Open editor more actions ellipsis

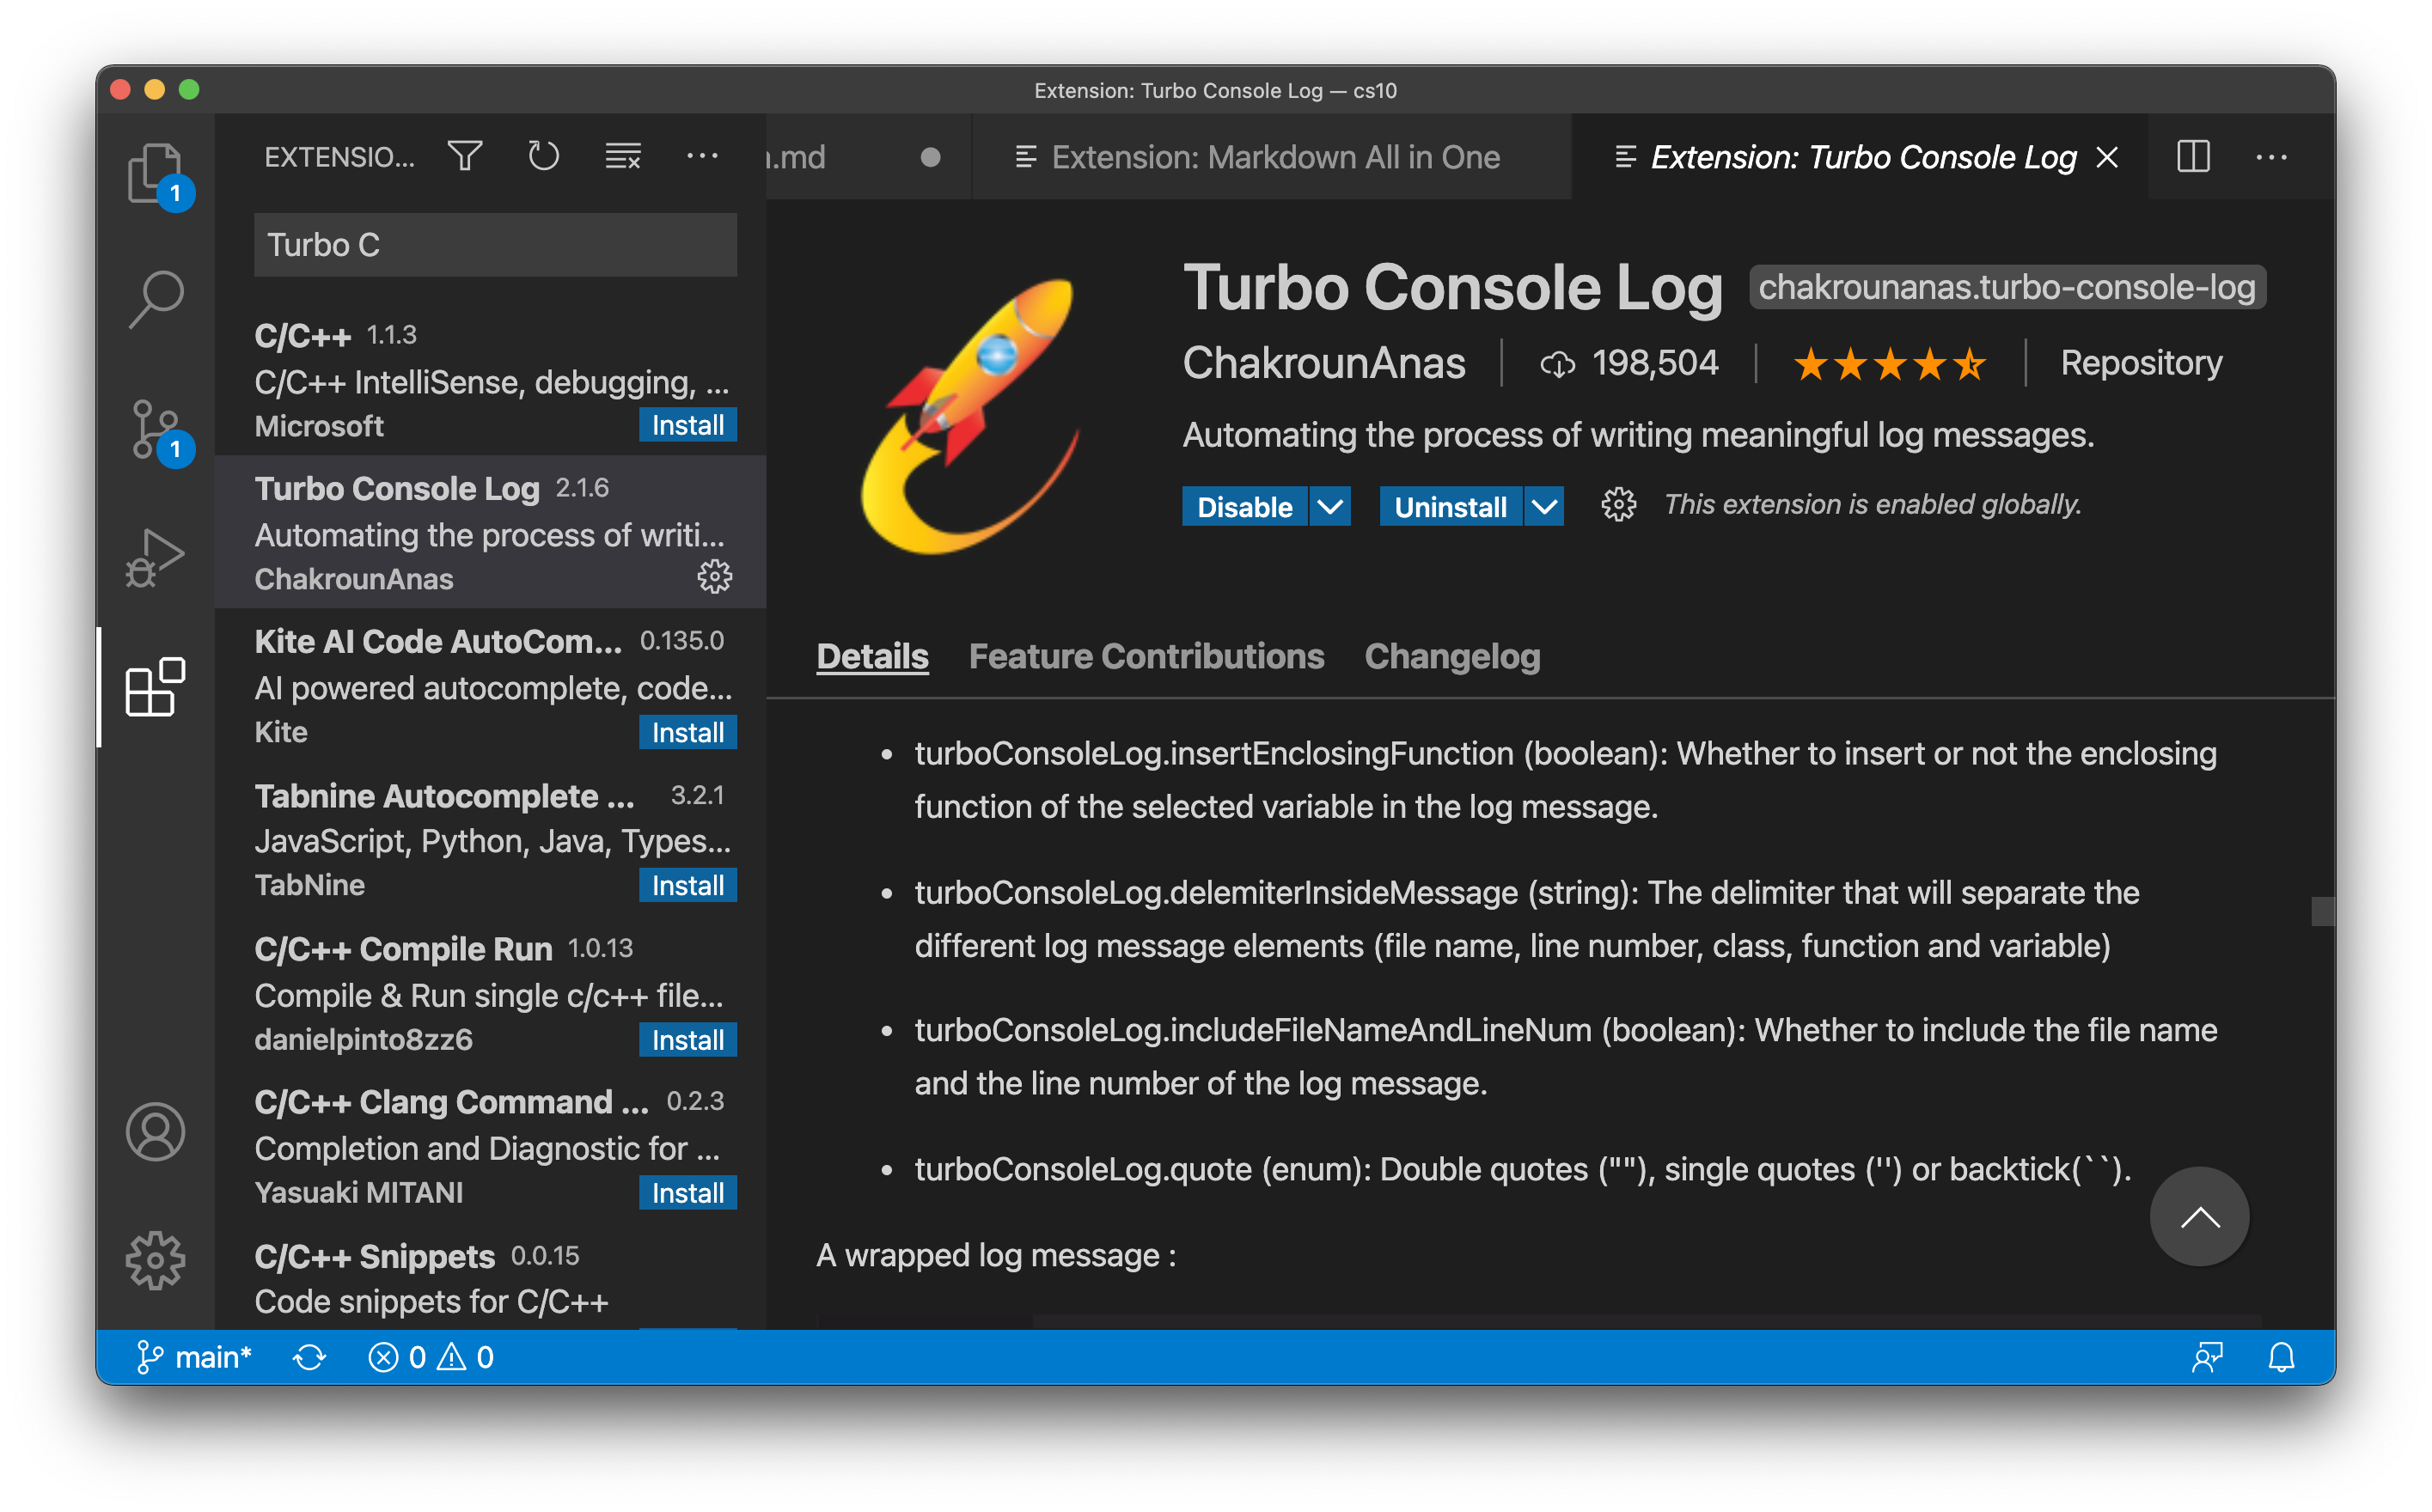tap(2271, 157)
